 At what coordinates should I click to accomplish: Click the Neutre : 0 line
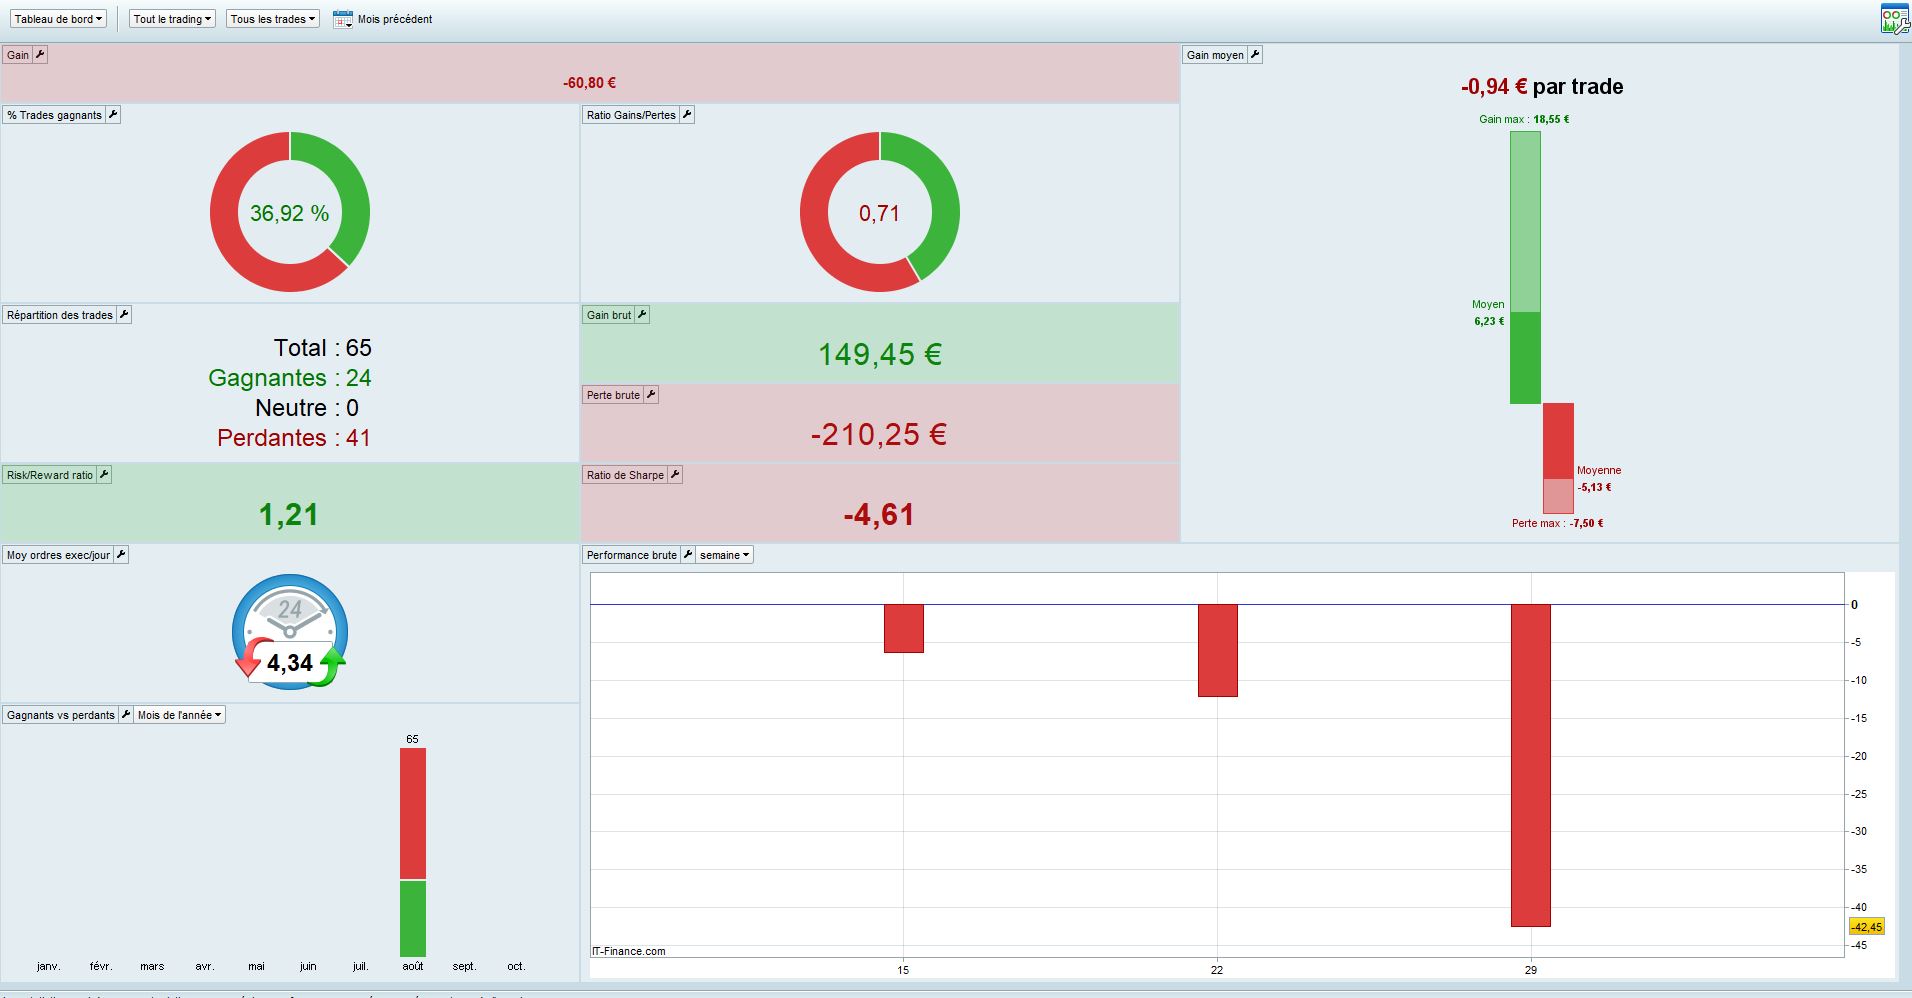coord(307,408)
